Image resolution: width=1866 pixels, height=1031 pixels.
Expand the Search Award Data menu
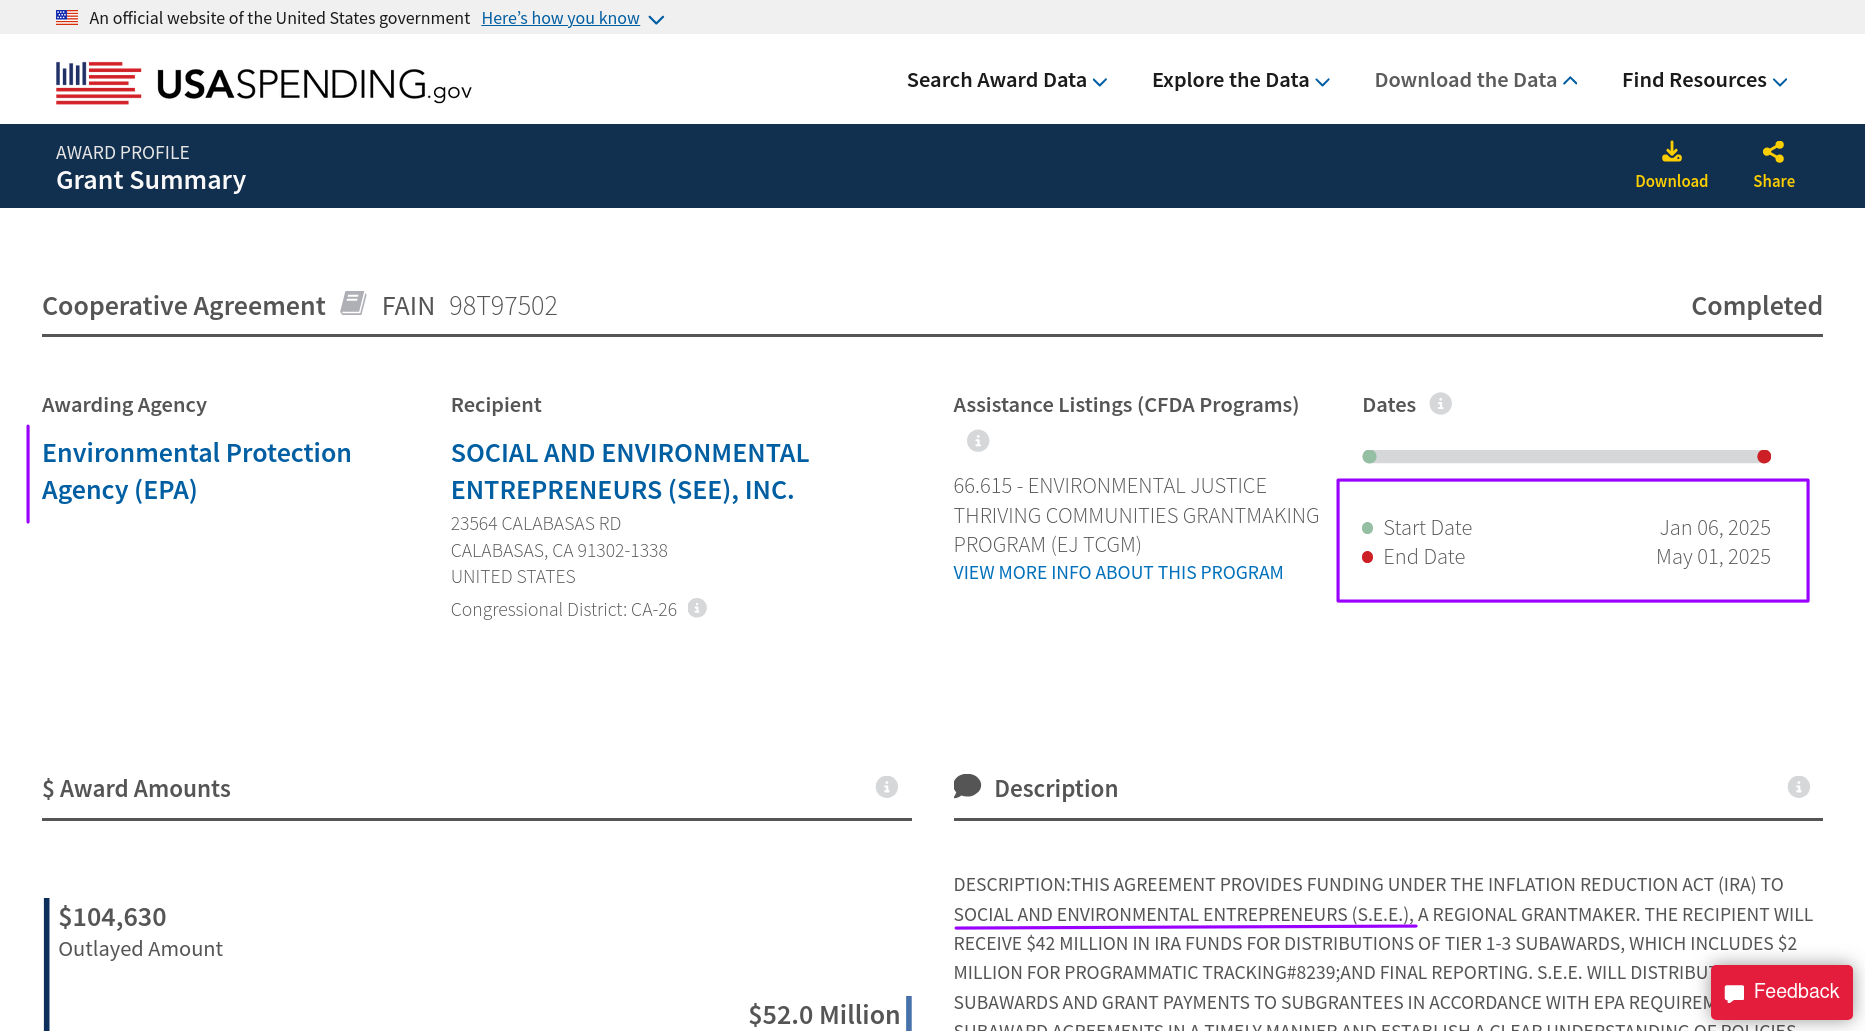(x=1006, y=80)
